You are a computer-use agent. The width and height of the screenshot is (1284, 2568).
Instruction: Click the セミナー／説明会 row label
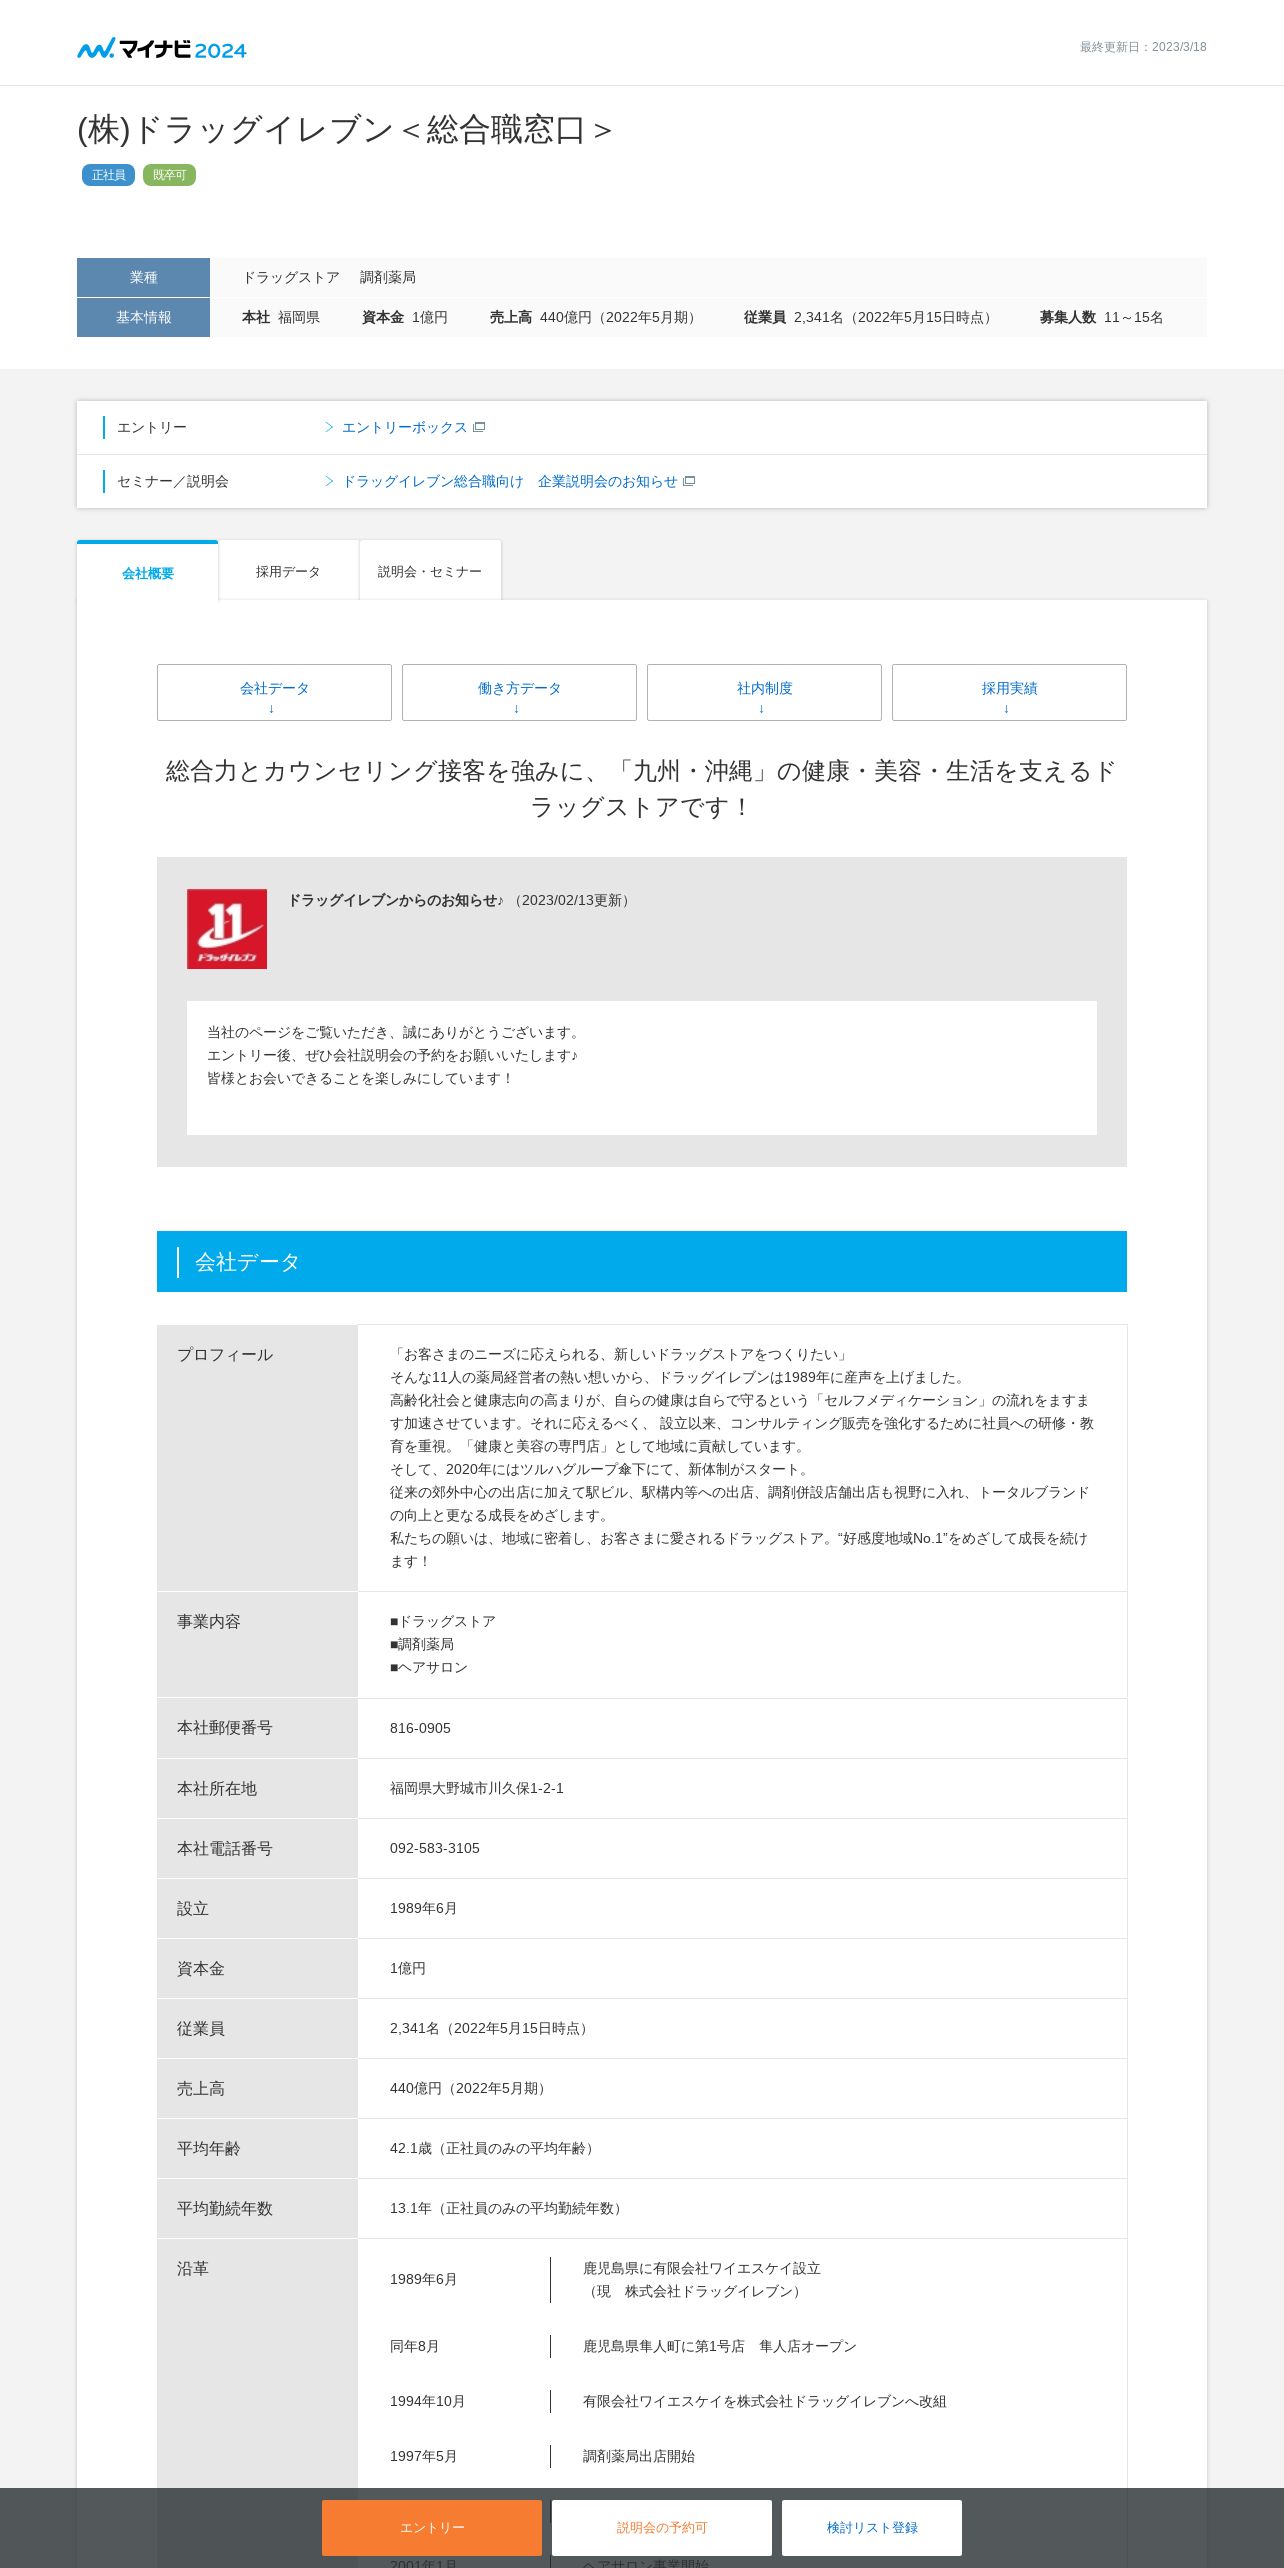173,481
